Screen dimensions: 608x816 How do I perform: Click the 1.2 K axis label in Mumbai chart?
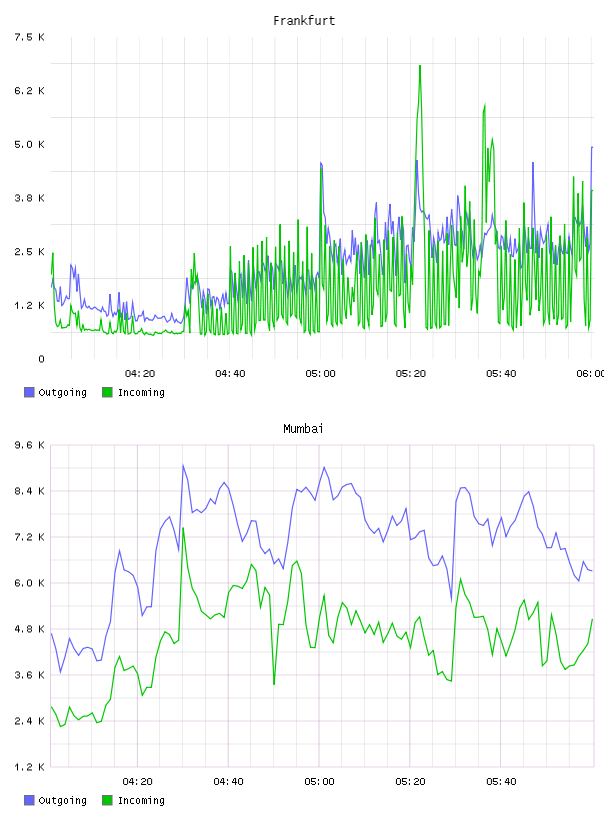29,767
